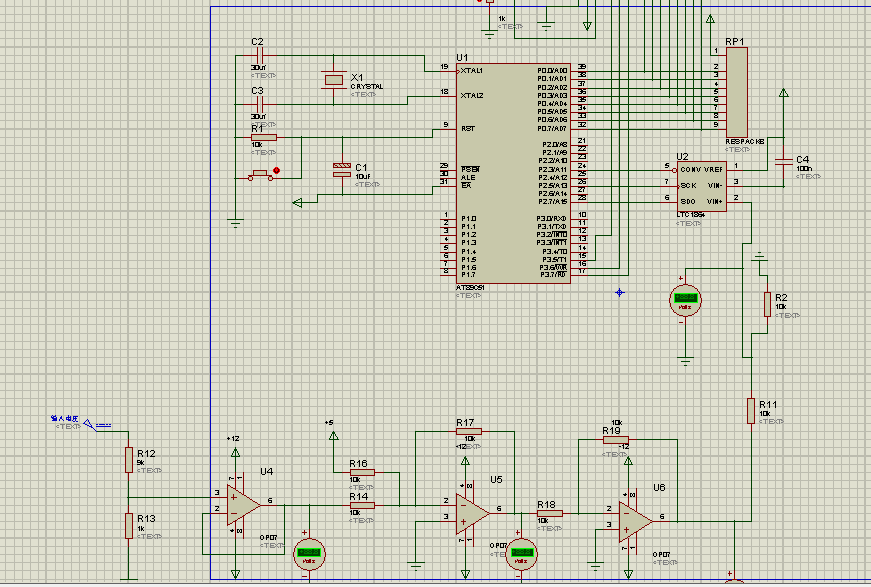Click the 100n value next to C4
This screenshot has height=587, width=871.
(x=804, y=168)
